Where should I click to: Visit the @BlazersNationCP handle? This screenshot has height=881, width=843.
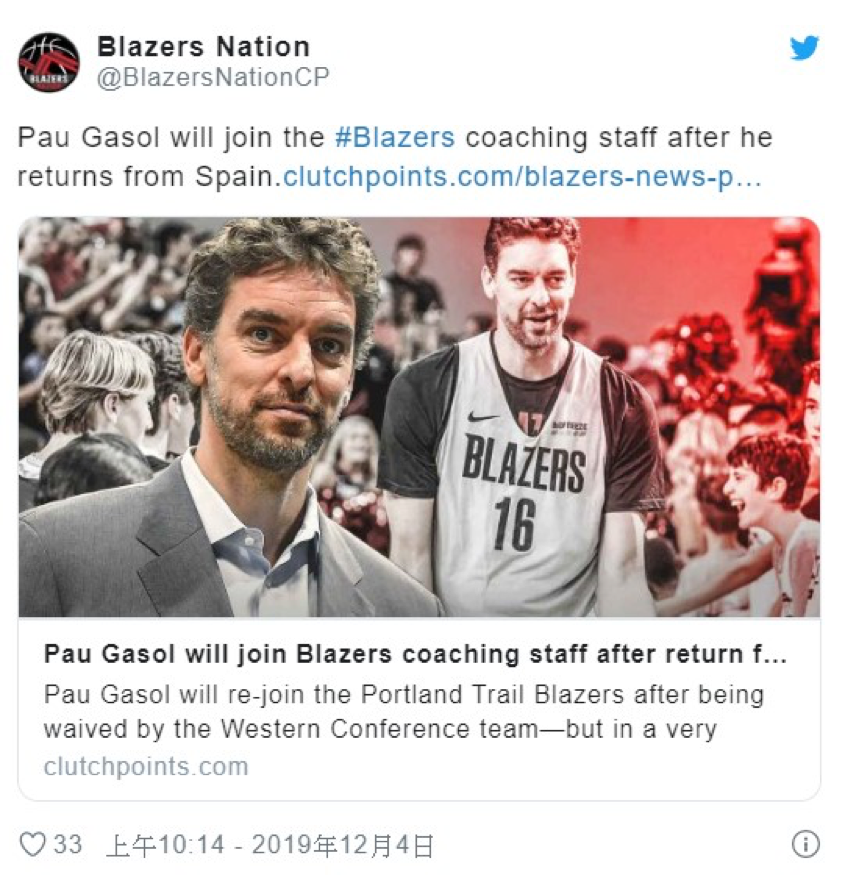[x=213, y=78]
